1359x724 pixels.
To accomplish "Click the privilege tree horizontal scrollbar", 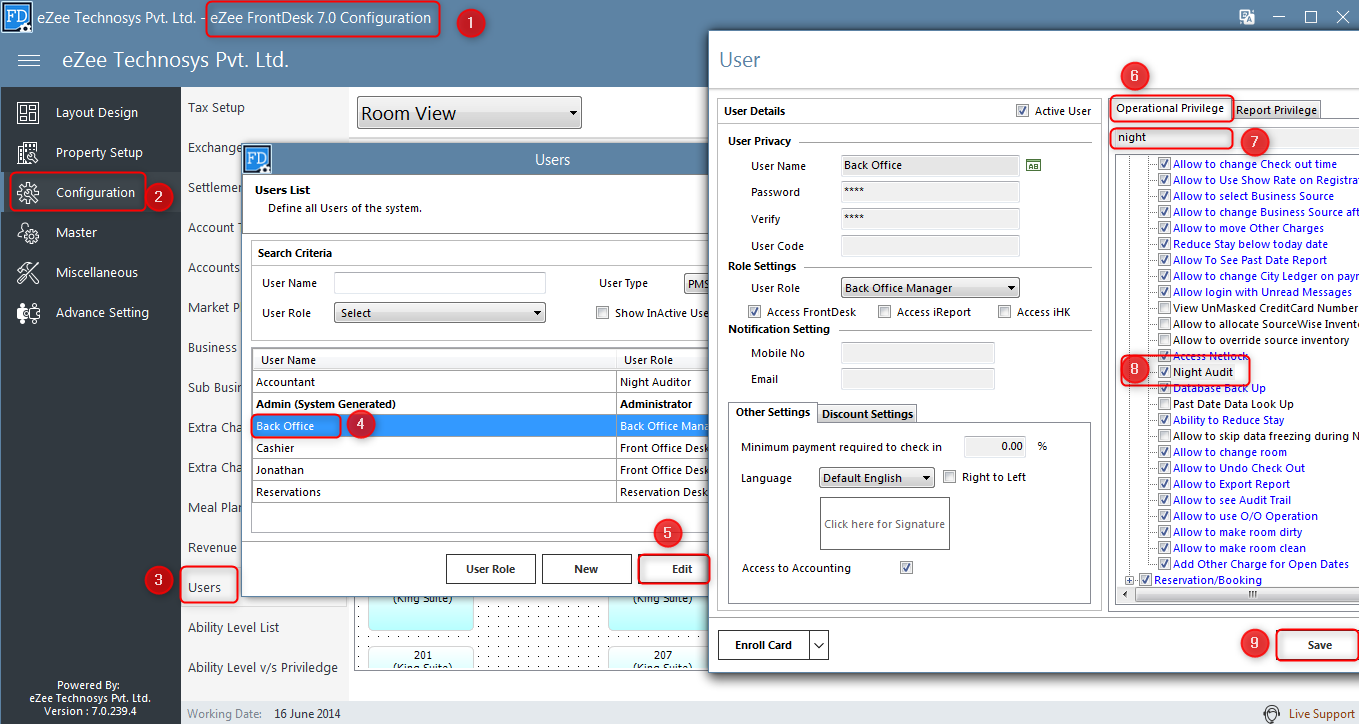I will click(x=1250, y=594).
